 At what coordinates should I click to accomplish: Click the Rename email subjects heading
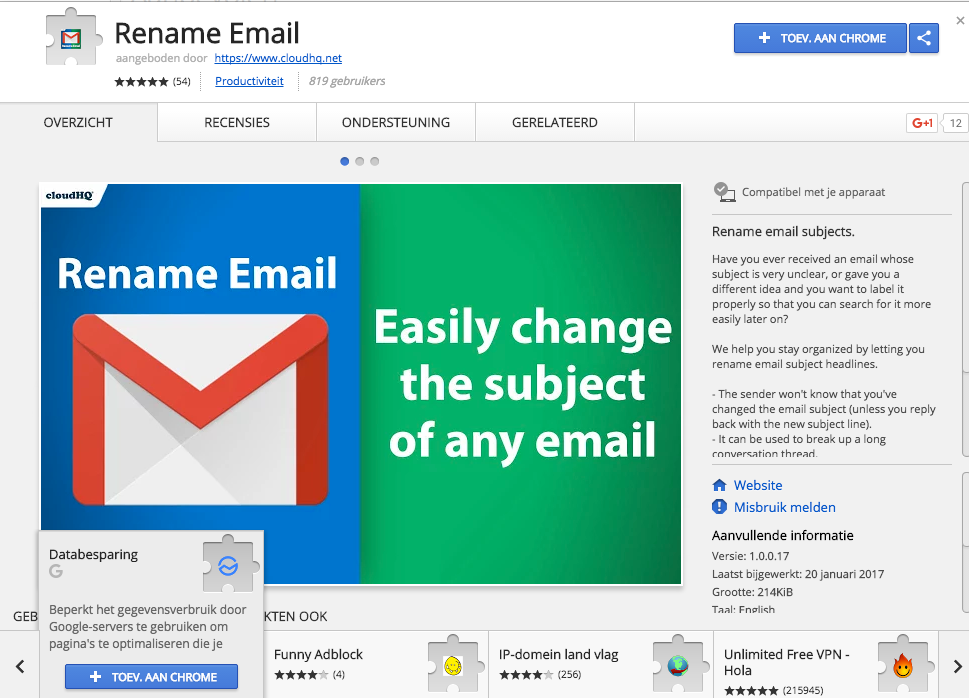[x=783, y=232]
